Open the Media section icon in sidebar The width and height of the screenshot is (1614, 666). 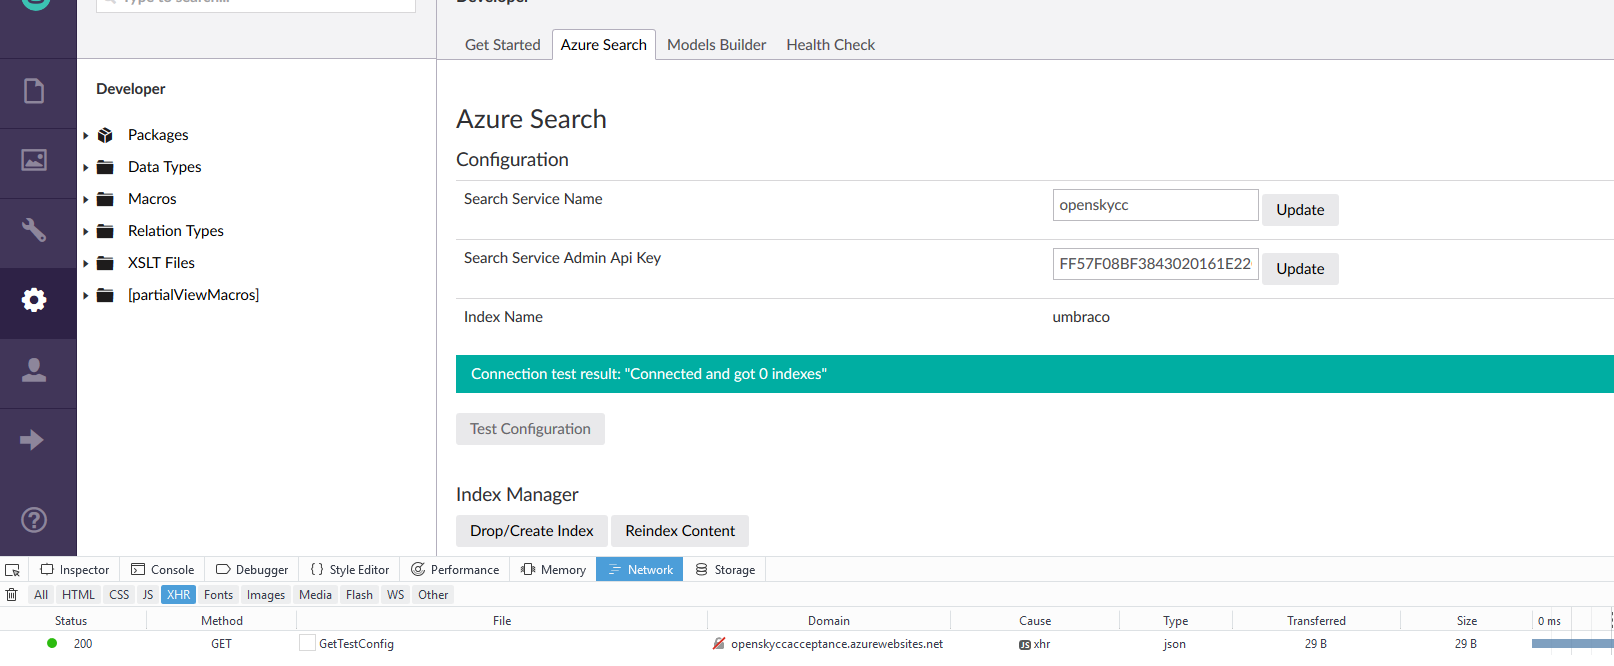pyautogui.click(x=34, y=160)
